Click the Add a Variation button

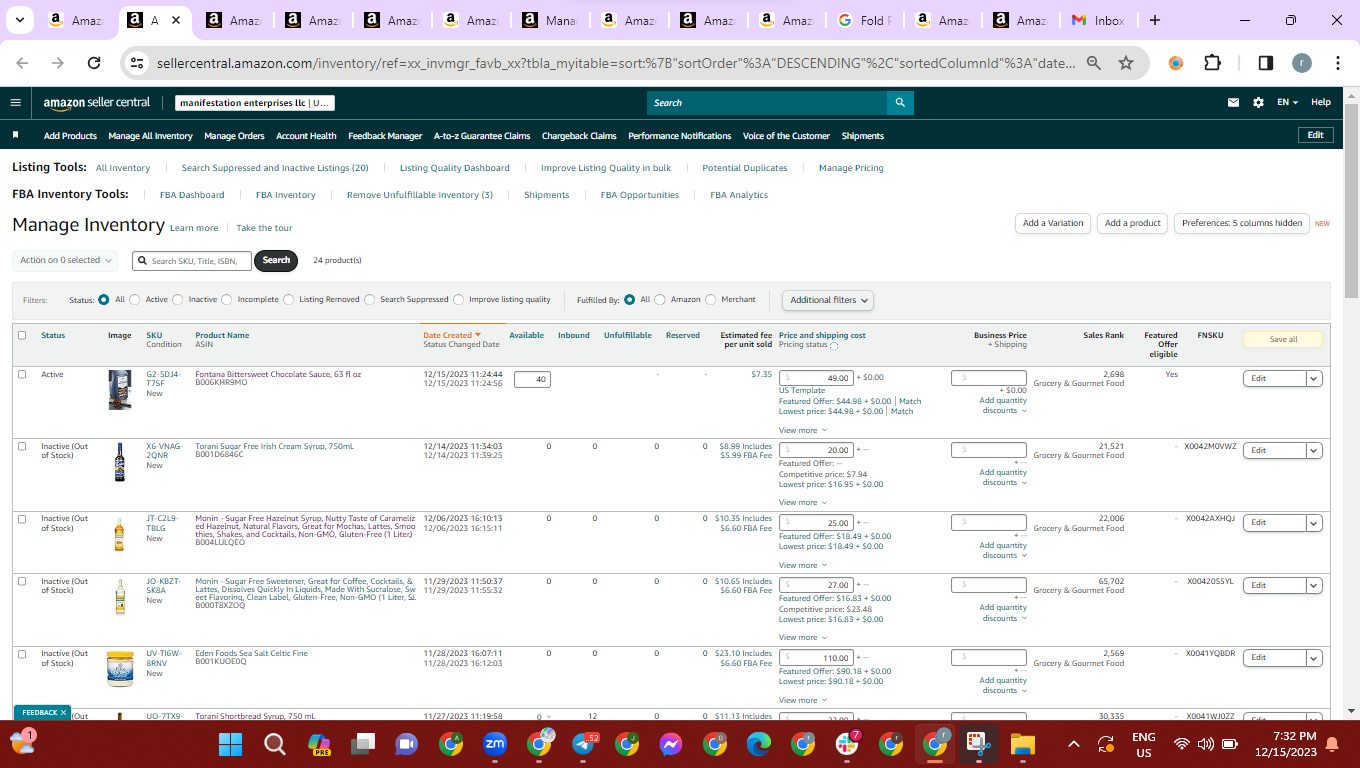[x=1053, y=223]
